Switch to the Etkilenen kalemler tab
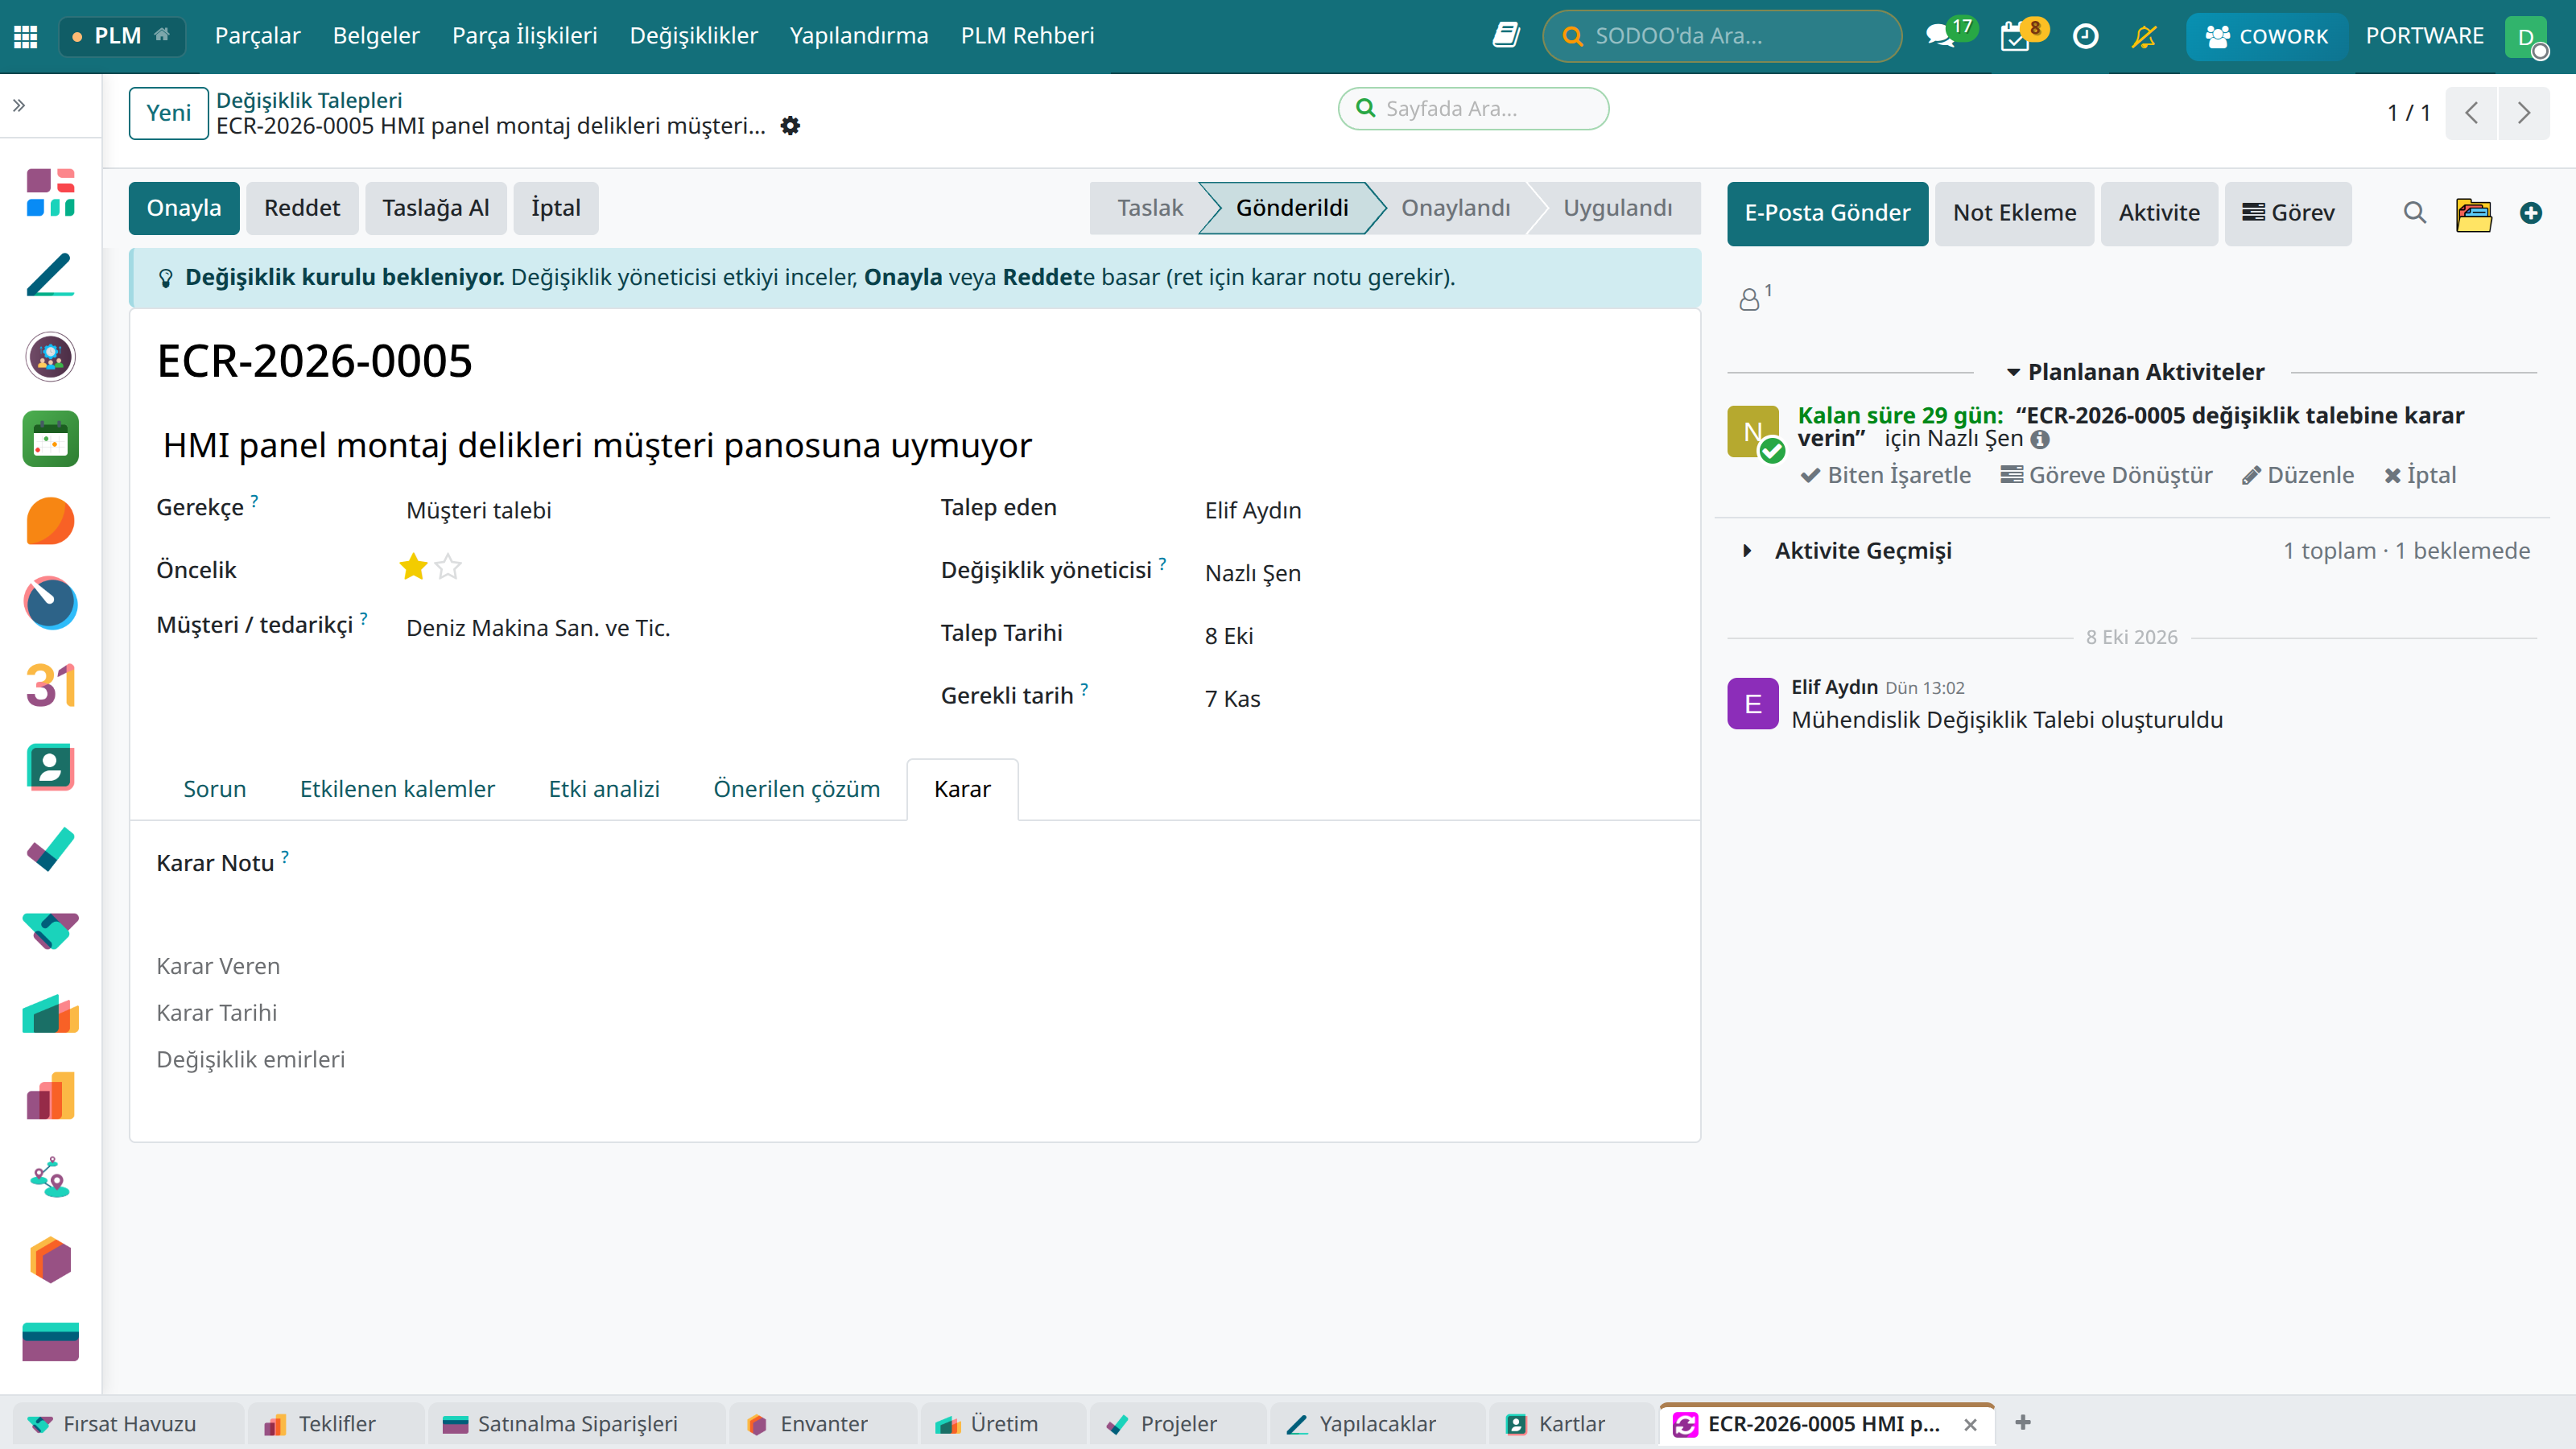Viewport: 2576px width, 1449px height. tap(397, 789)
